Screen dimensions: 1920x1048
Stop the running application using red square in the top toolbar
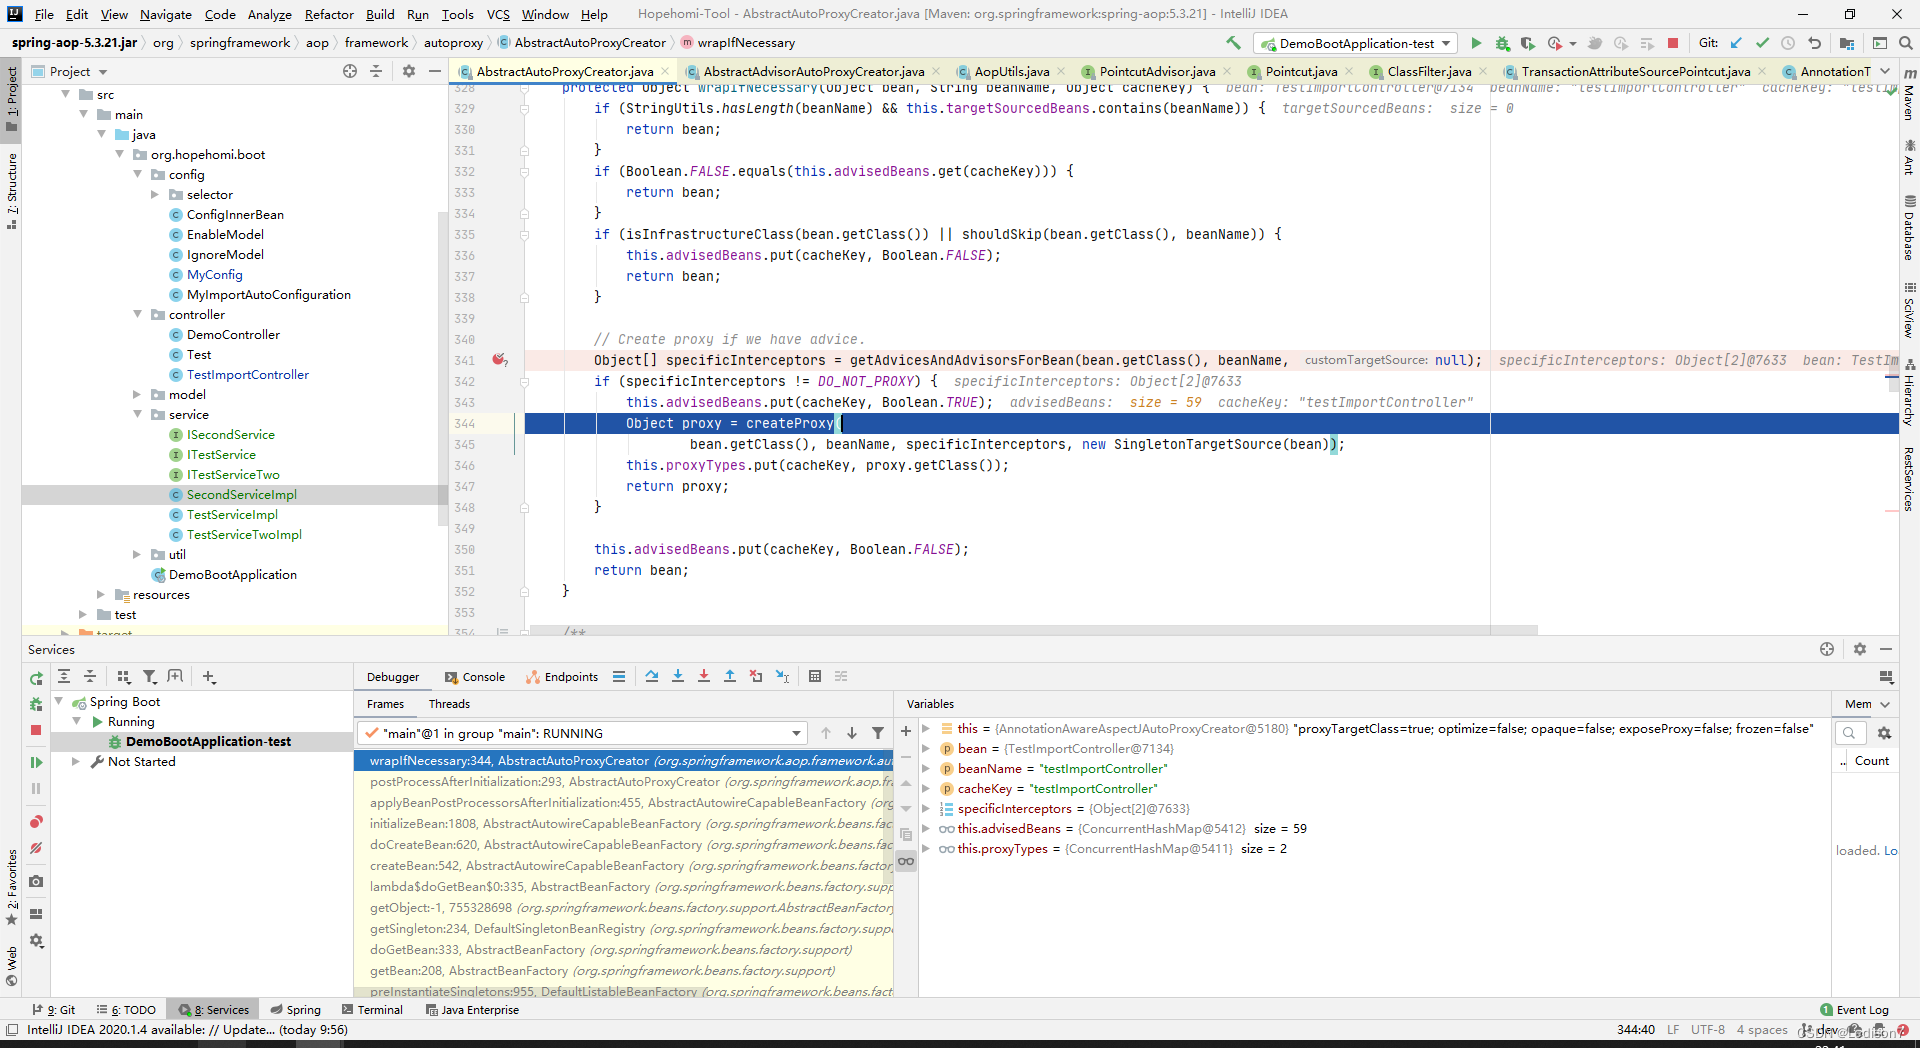coord(1673,43)
